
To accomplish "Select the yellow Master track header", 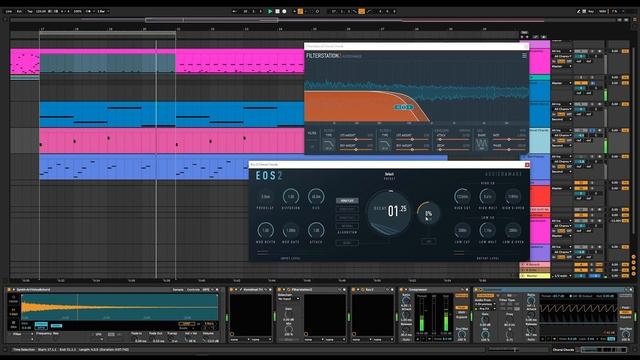I will coord(535,276).
